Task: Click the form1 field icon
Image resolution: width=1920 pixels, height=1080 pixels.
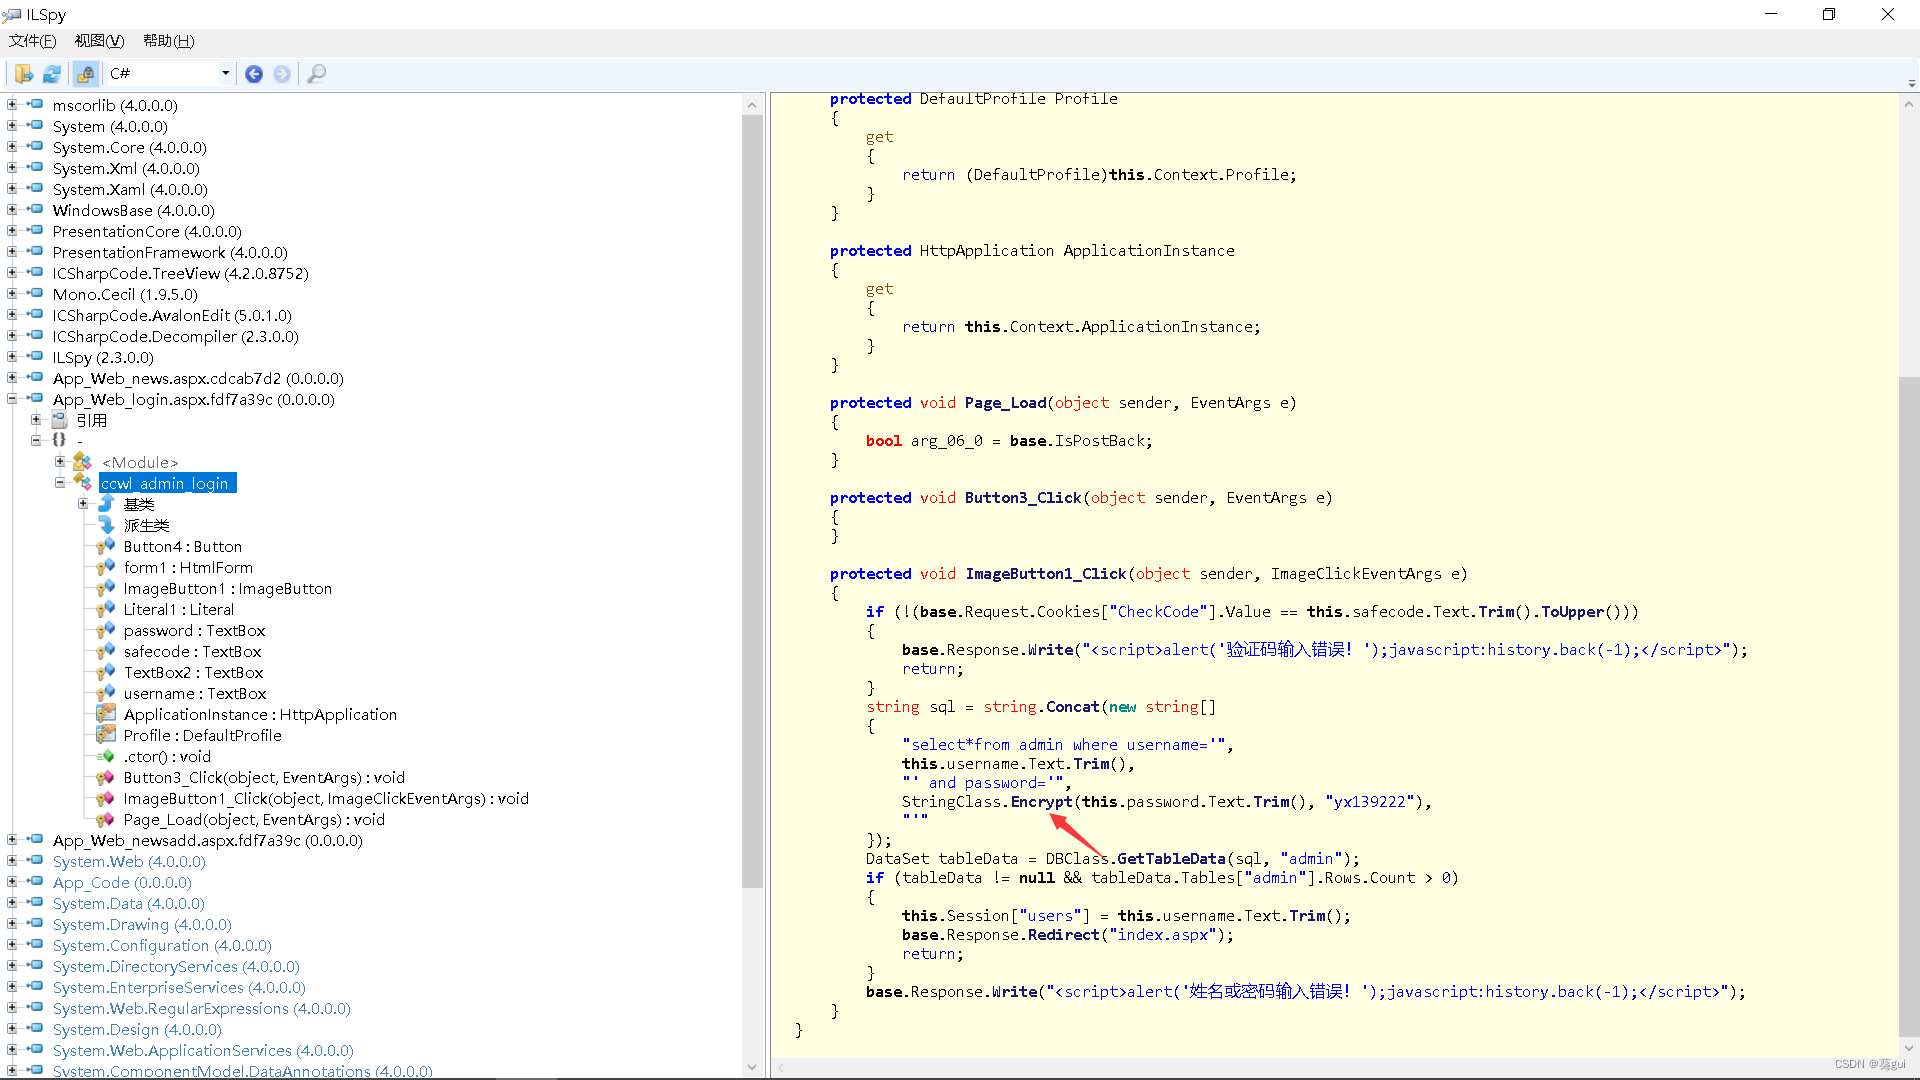Action: 106,566
